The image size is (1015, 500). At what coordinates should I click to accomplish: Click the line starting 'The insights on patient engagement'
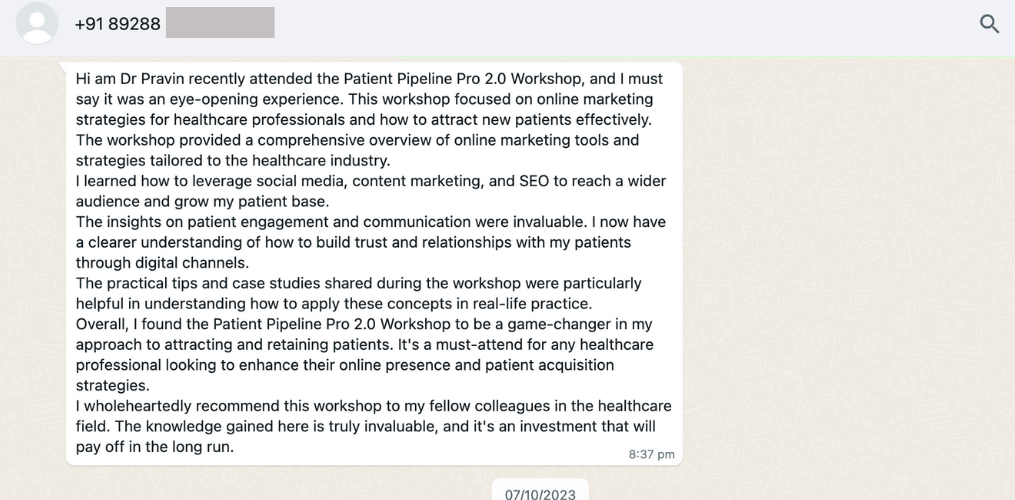(x=371, y=222)
